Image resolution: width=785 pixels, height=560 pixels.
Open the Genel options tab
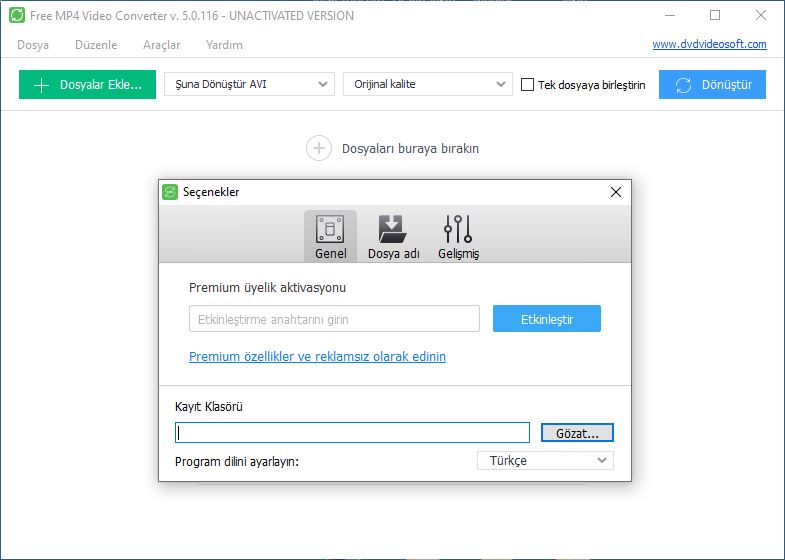coord(330,236)
